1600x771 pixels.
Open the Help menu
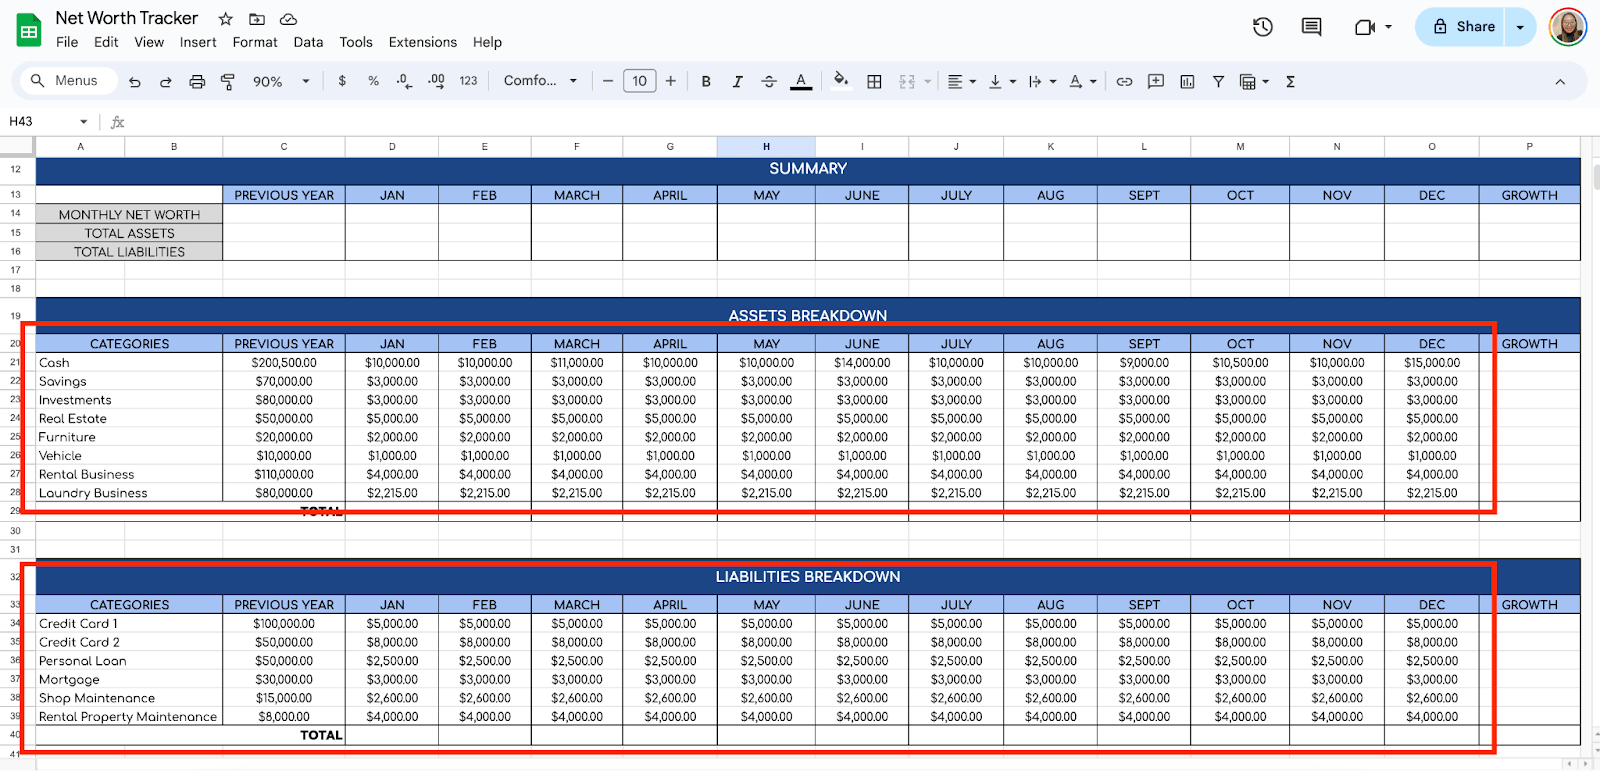(x=487, y=42)
